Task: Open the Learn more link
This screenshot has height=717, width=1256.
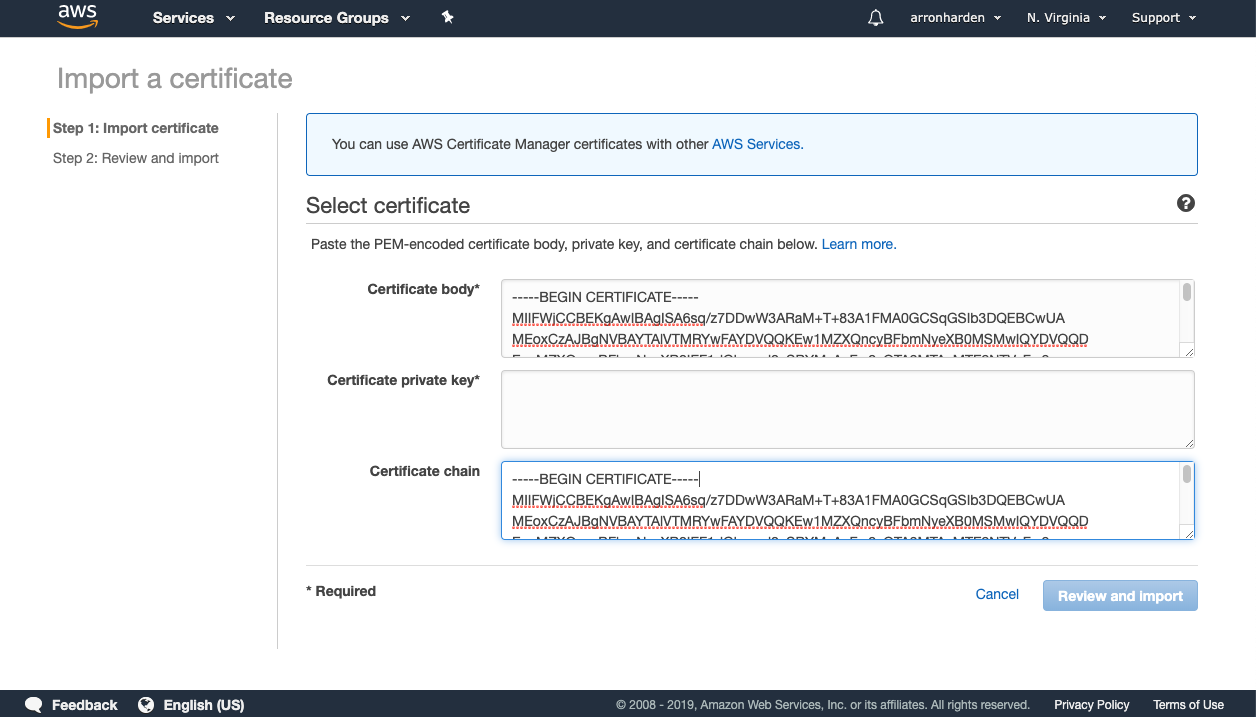Action: point(857,244)
